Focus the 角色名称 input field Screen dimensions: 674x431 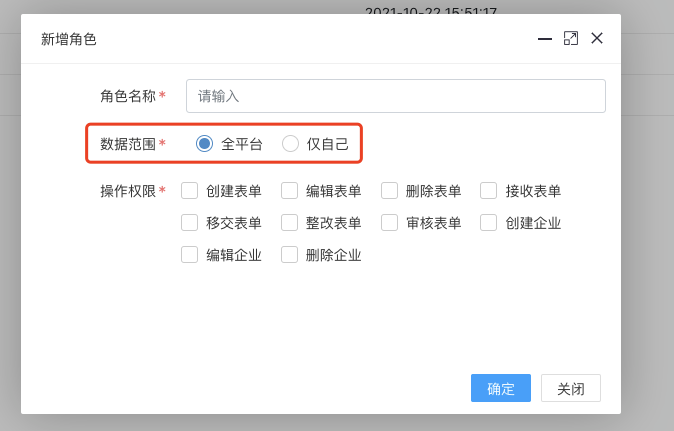[395, 96]
